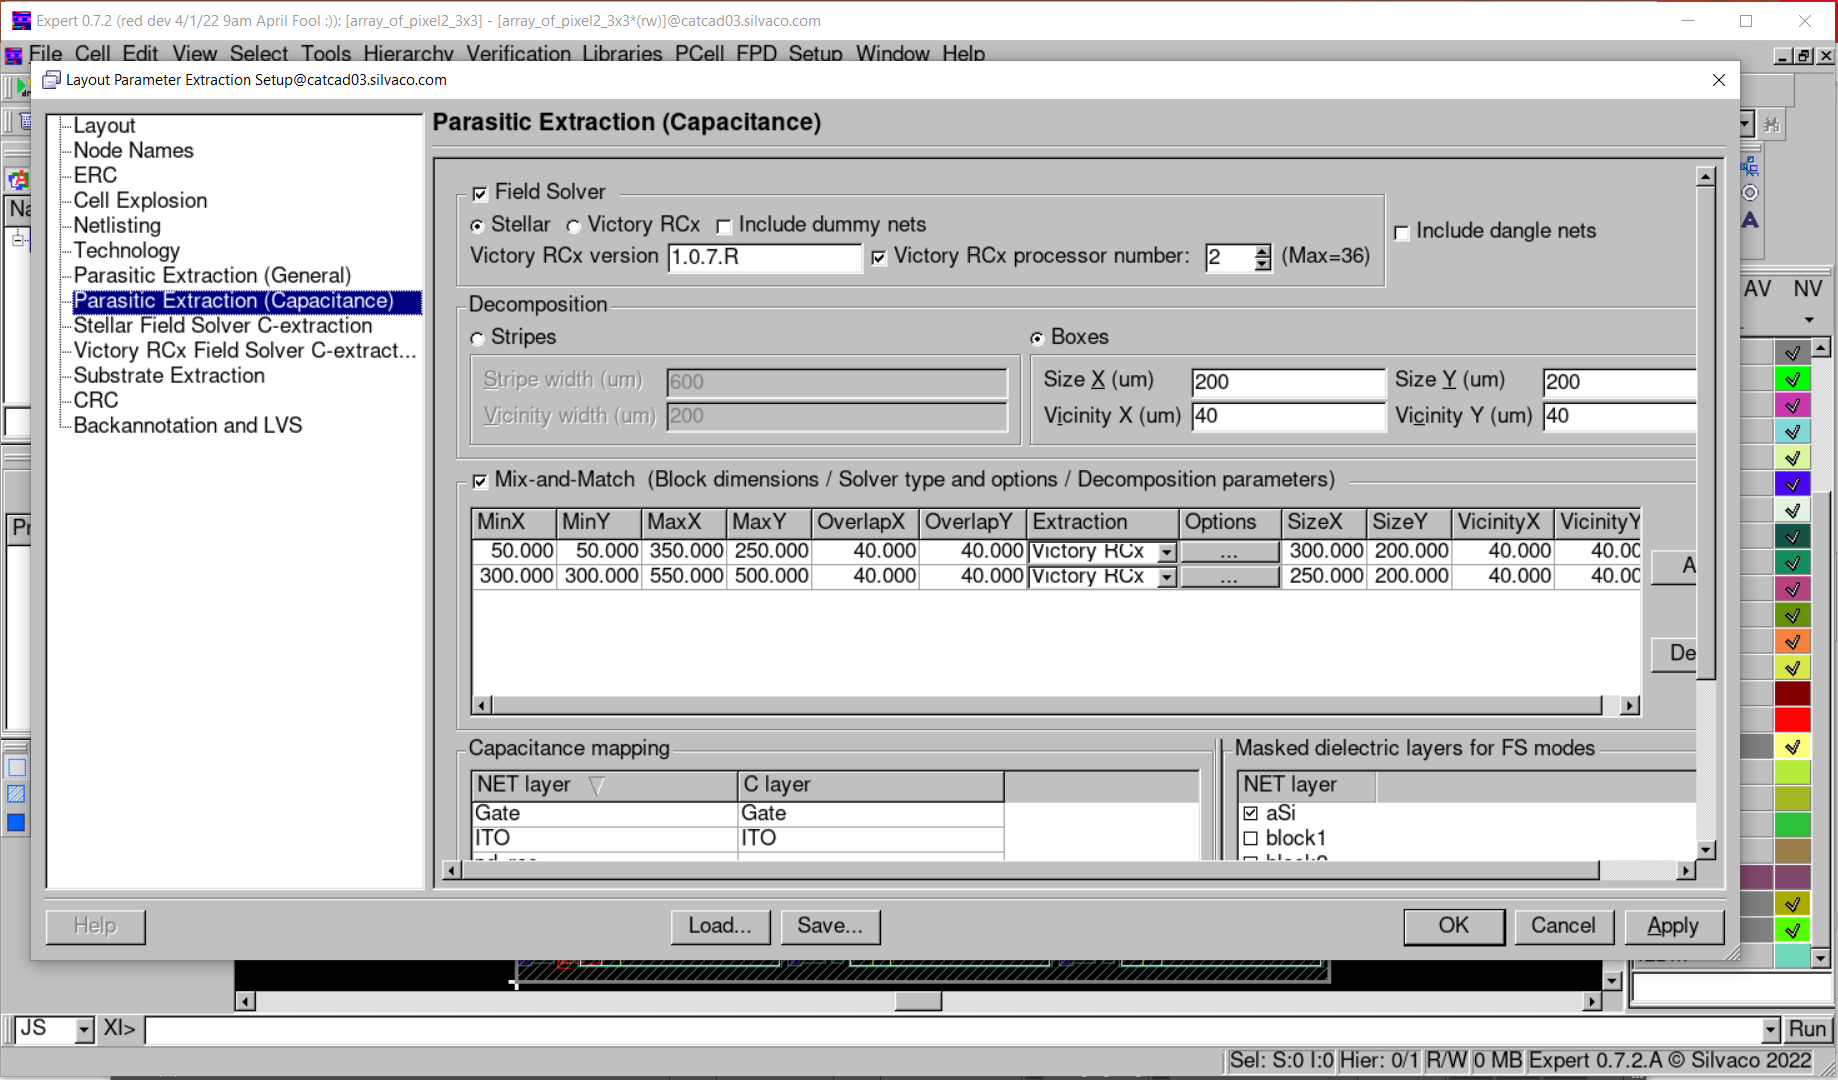Open Extraction dropdown in first Mix-and-Match row
This screenshot has width=1838, height=1080.
coord(1166,552)
